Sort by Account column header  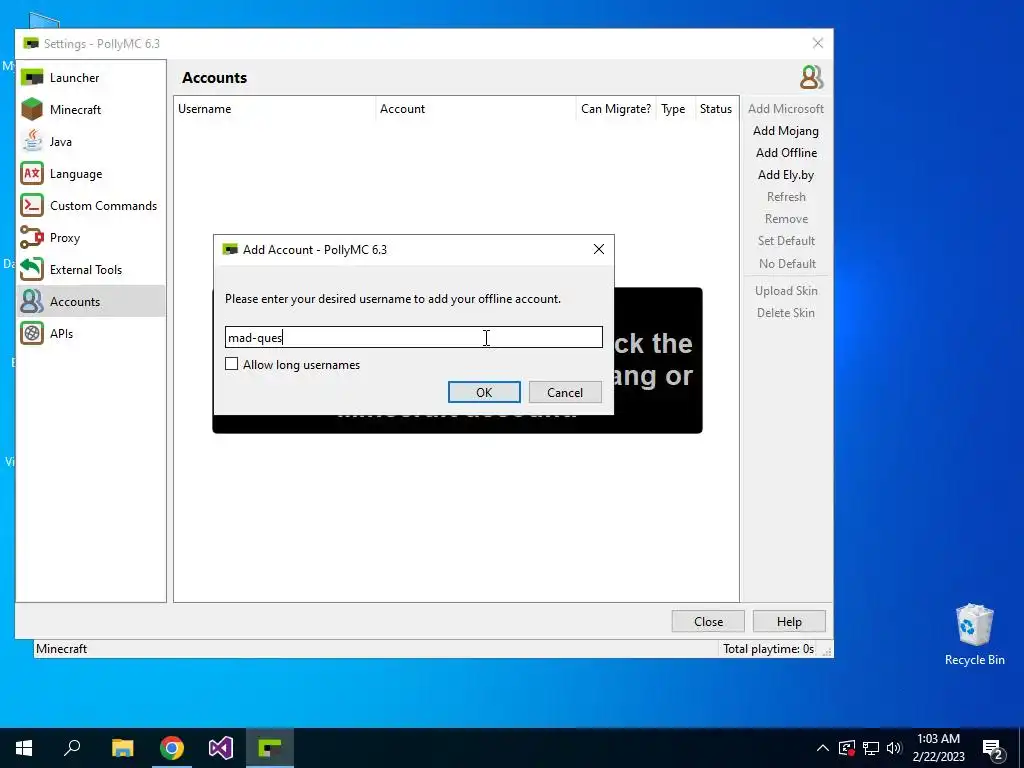476,109
